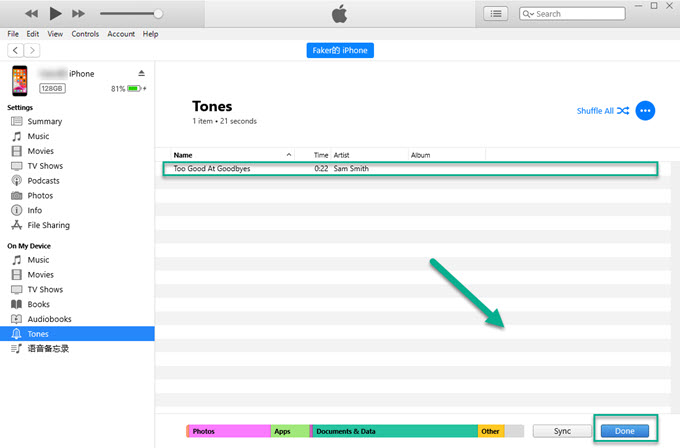Click the volume slider knob
Viewport: 680px width, 448px height.
coord(158,14)
